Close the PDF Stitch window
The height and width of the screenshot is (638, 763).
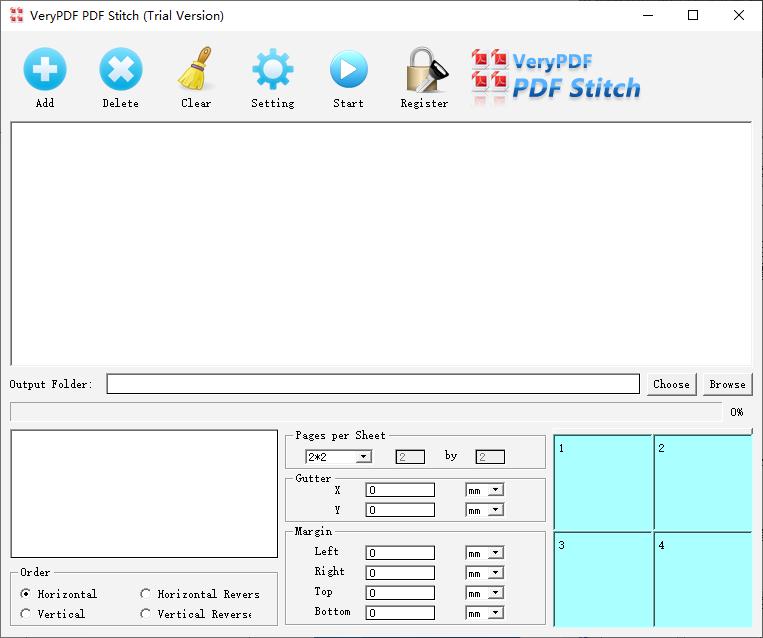(x=739, y=15)
